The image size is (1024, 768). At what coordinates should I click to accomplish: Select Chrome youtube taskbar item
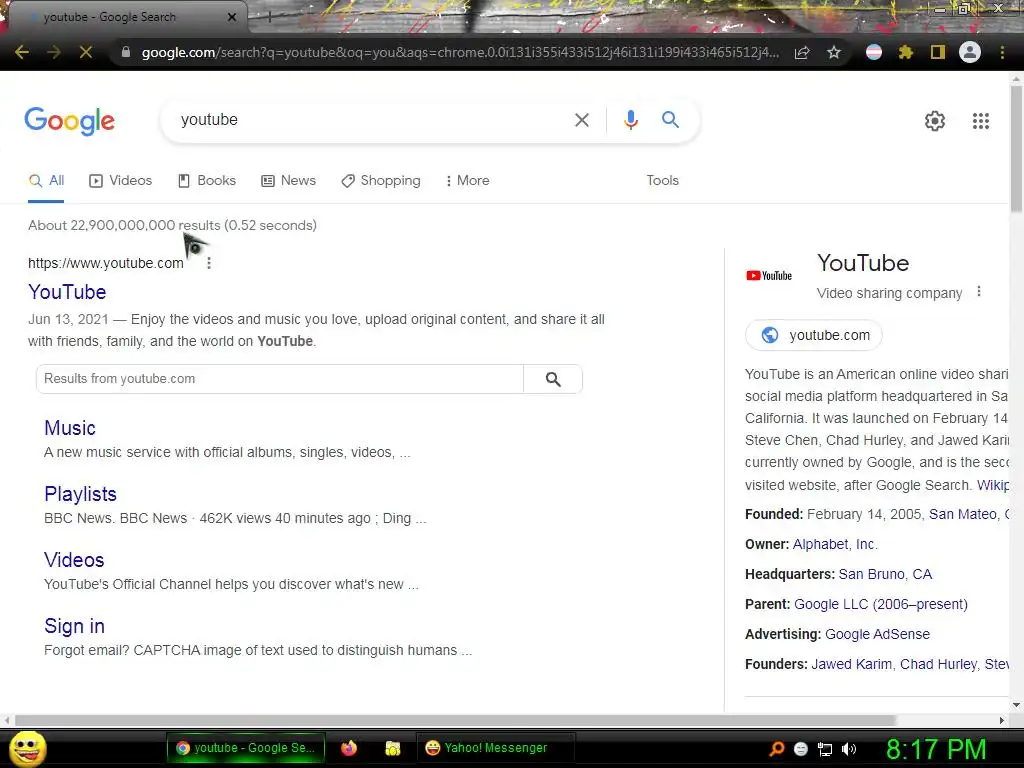(x=246, y=748)
